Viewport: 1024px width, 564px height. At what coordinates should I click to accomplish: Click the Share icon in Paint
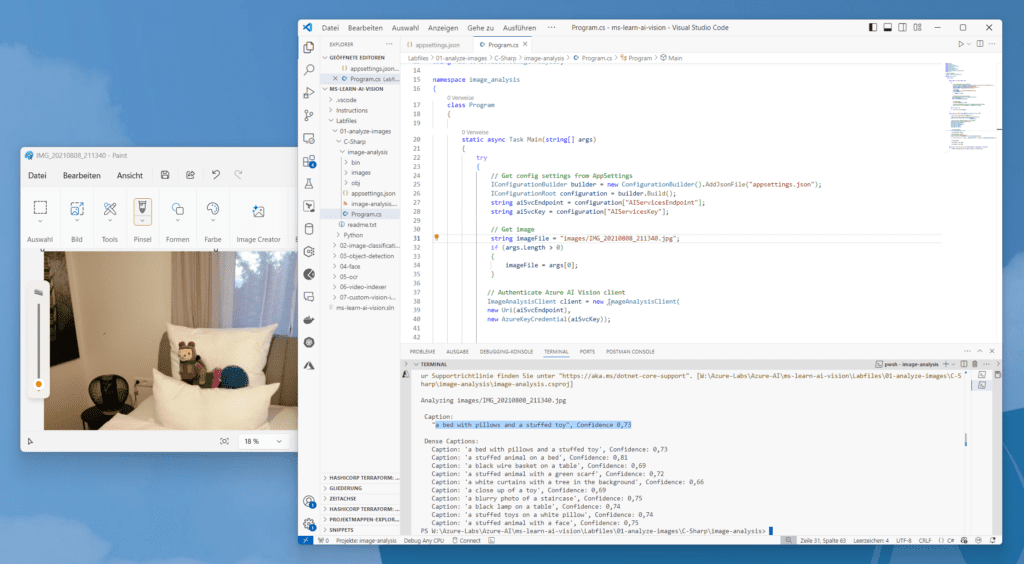[190, 175]
